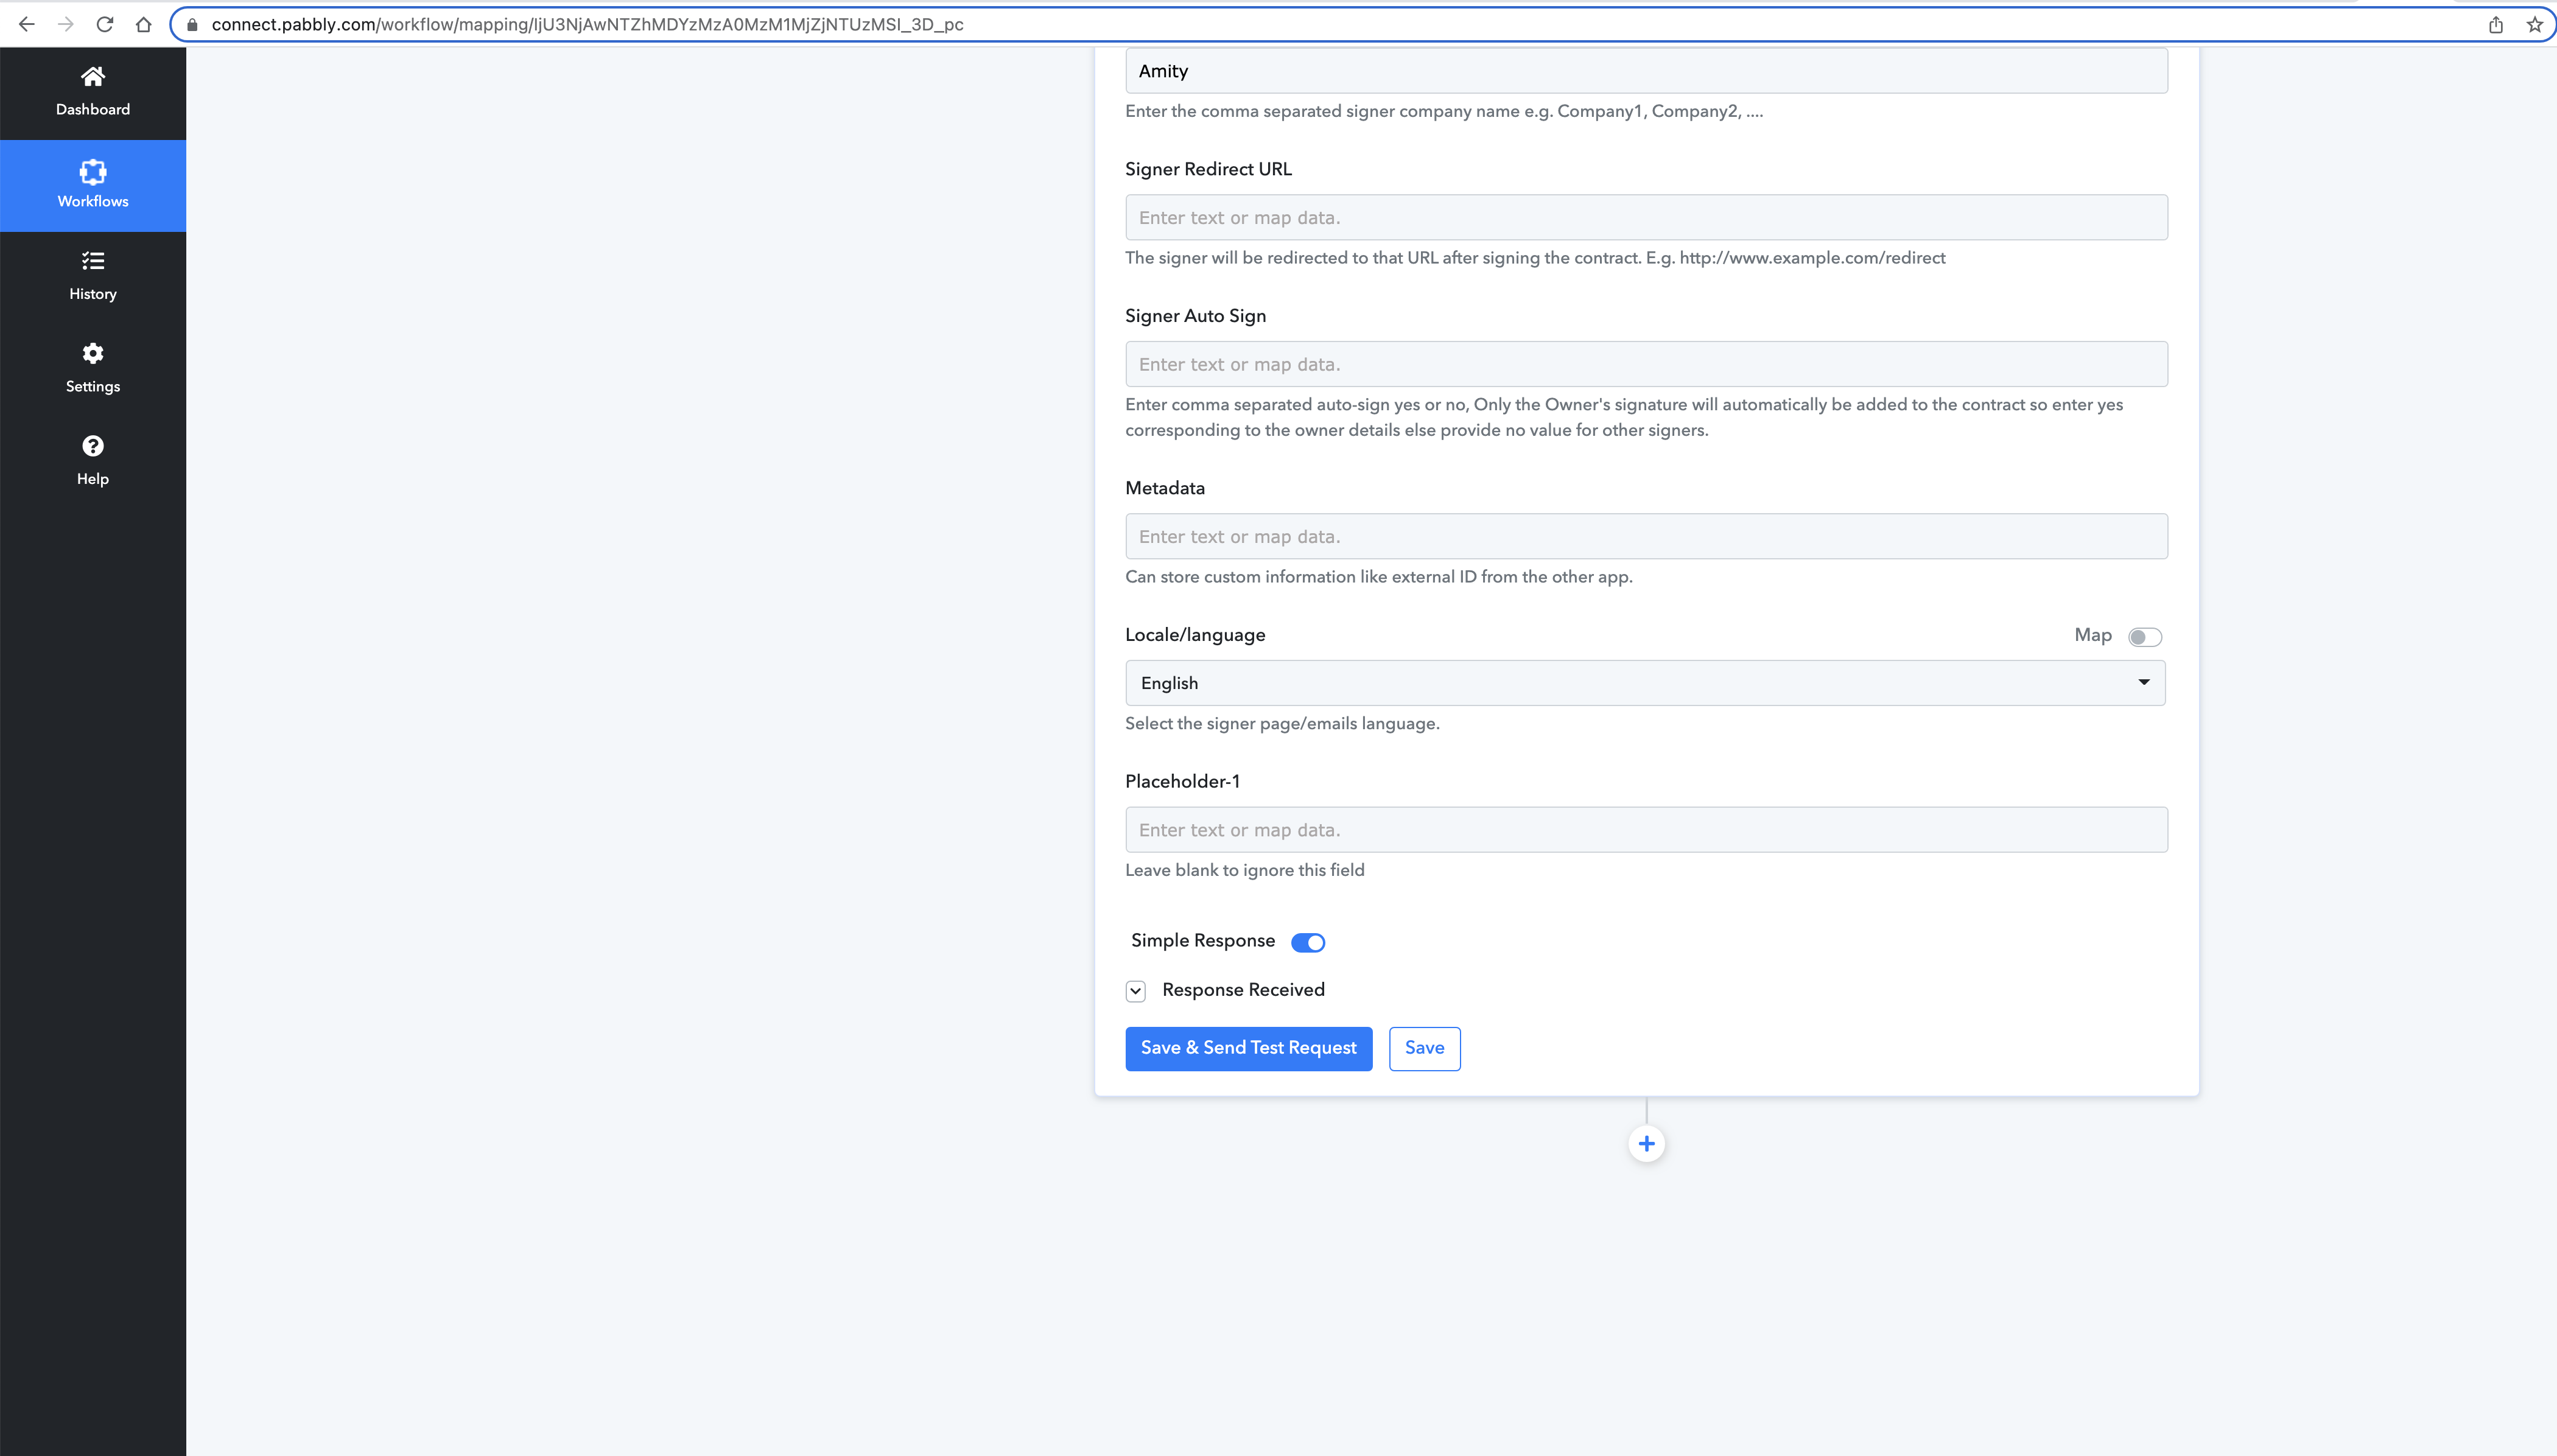This screenshot has width=2557, height=1456.
Task: Click 'Select the signer page/emails language.' hint
Action: tap(1282, 724)
